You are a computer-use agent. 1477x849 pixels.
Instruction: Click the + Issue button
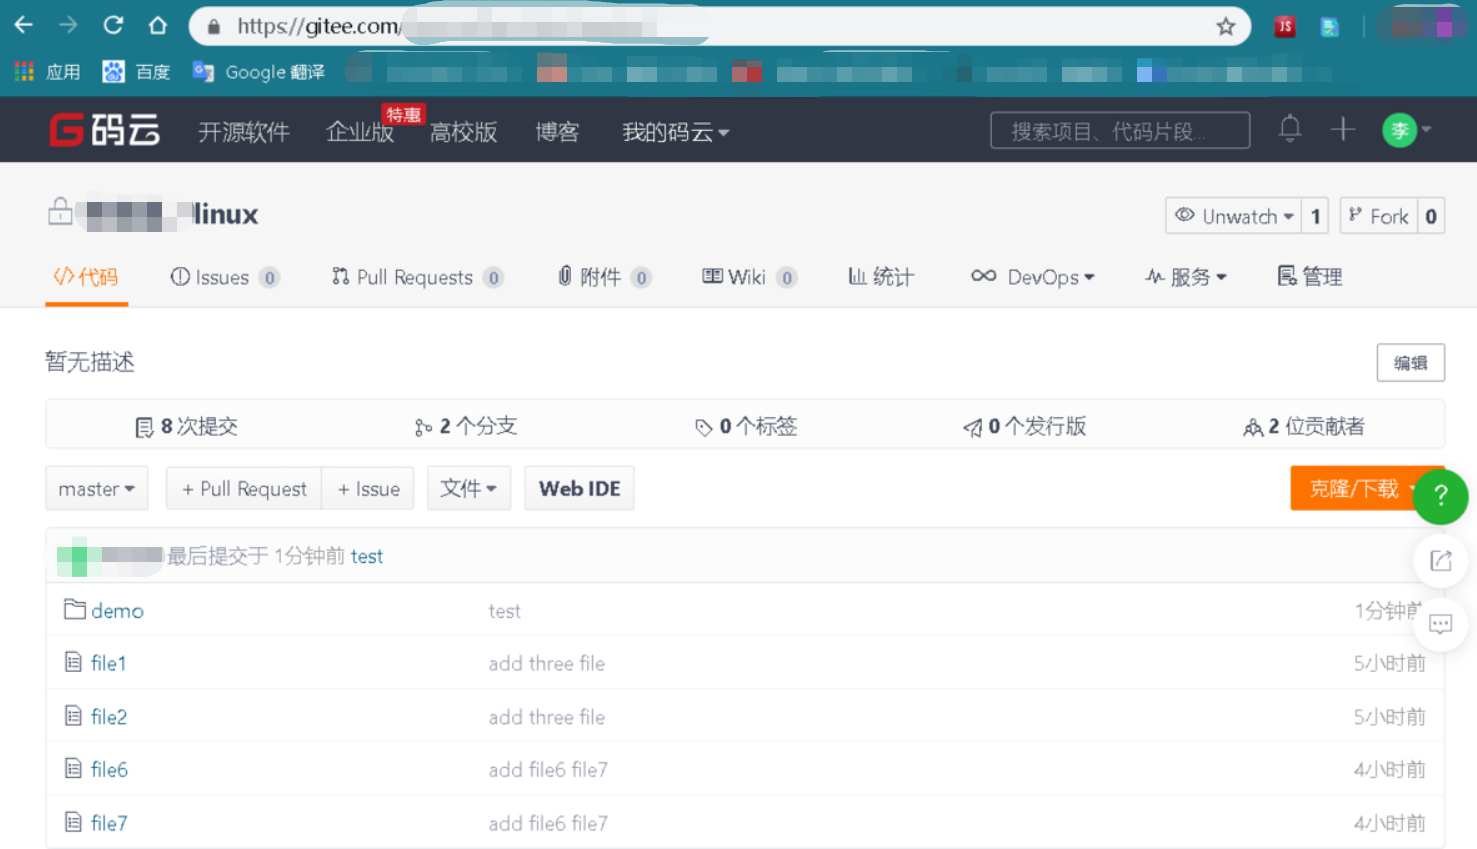click(x=368, y=489)
